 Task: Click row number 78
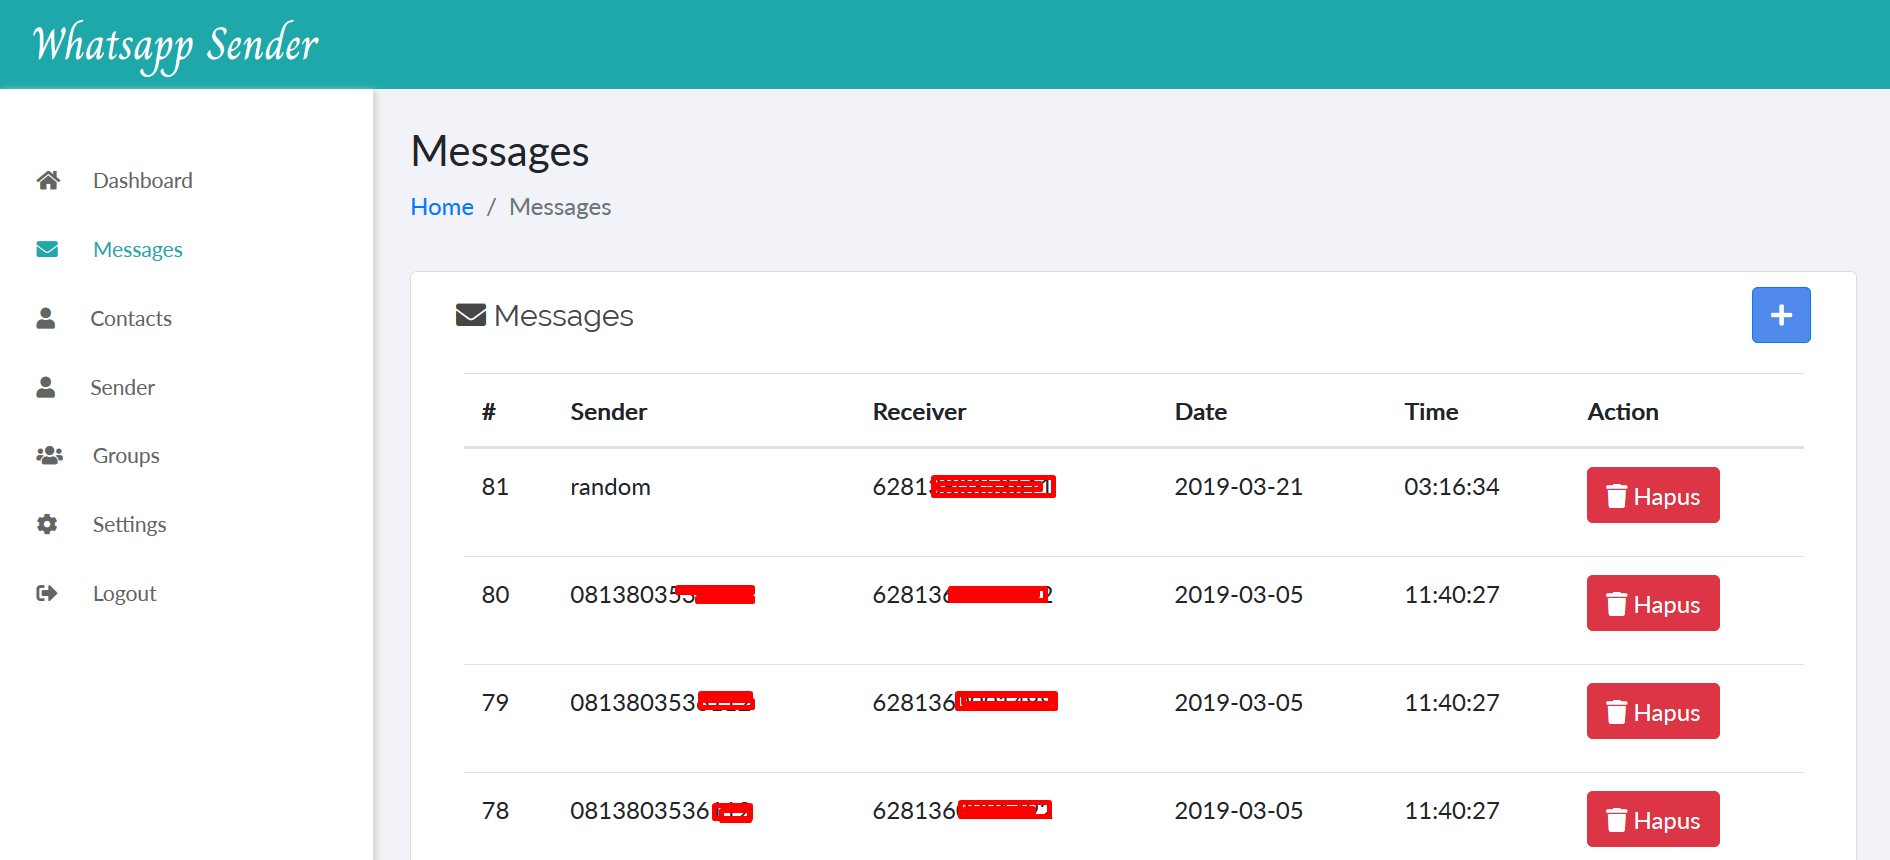pyautogui.click(x=495, y=811)
